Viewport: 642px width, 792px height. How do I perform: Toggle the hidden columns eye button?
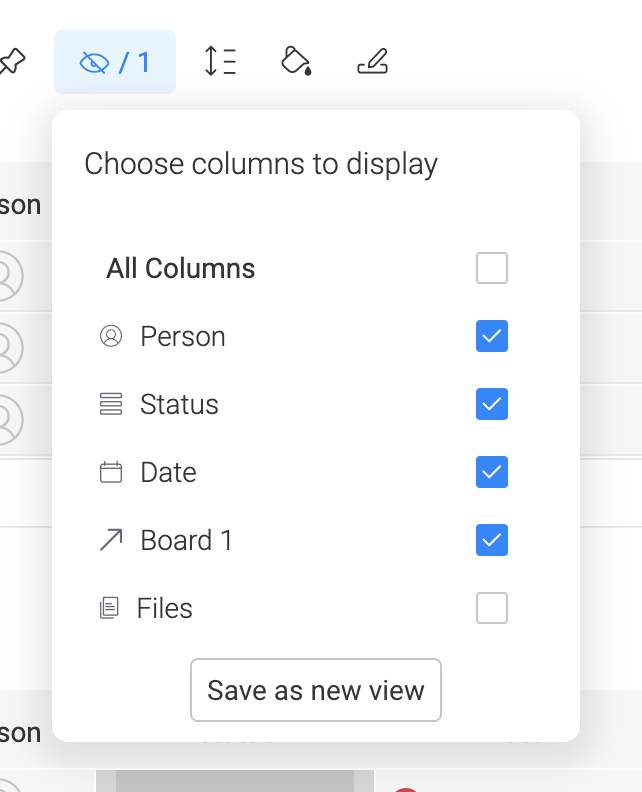[x=115, y=62]
